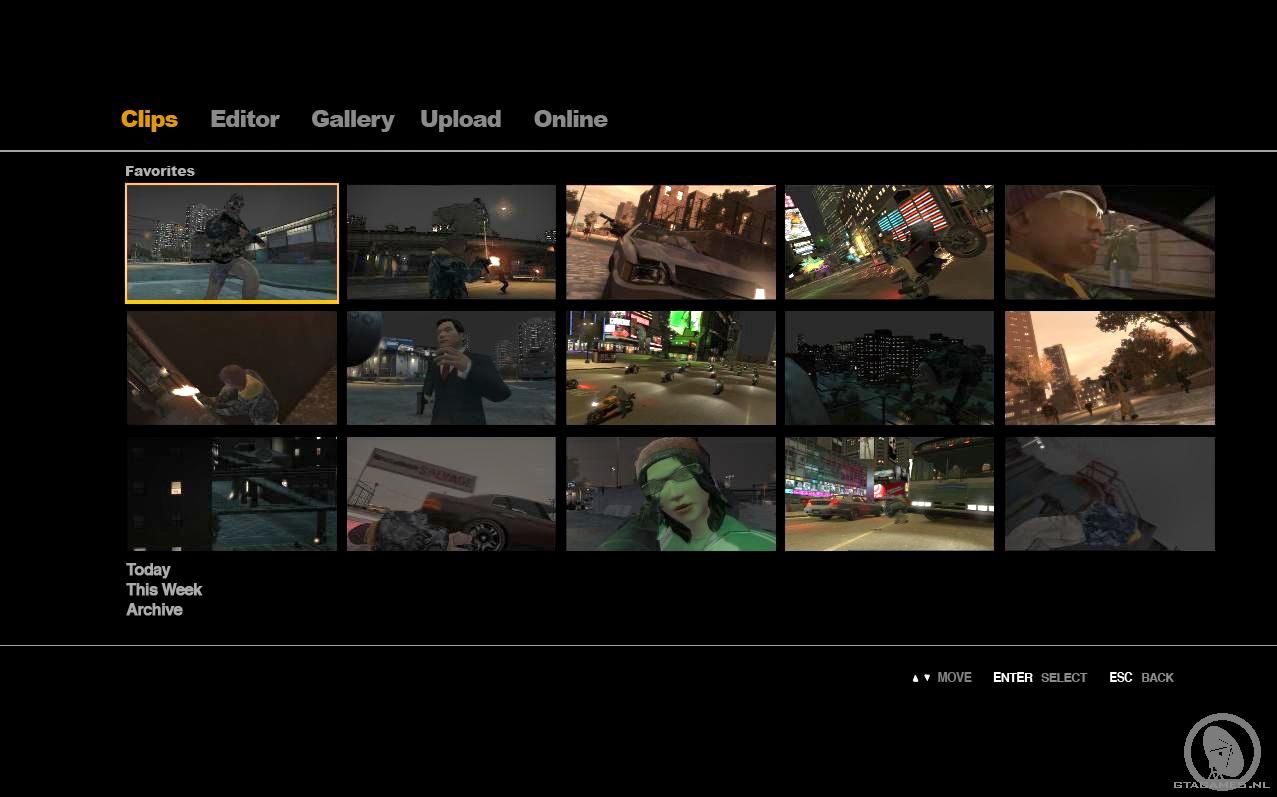Click the MOVE arrows hint
The width and height of the screenshot is (1277, 797).
[942, 678]
